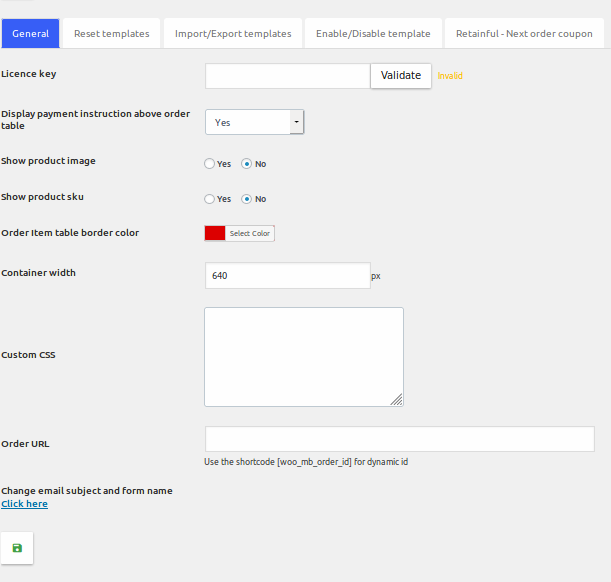Click the Container width field
Image resolution: width=611 pixels, height=582 pixels.
pyautogui.click(x=287, y=275)
